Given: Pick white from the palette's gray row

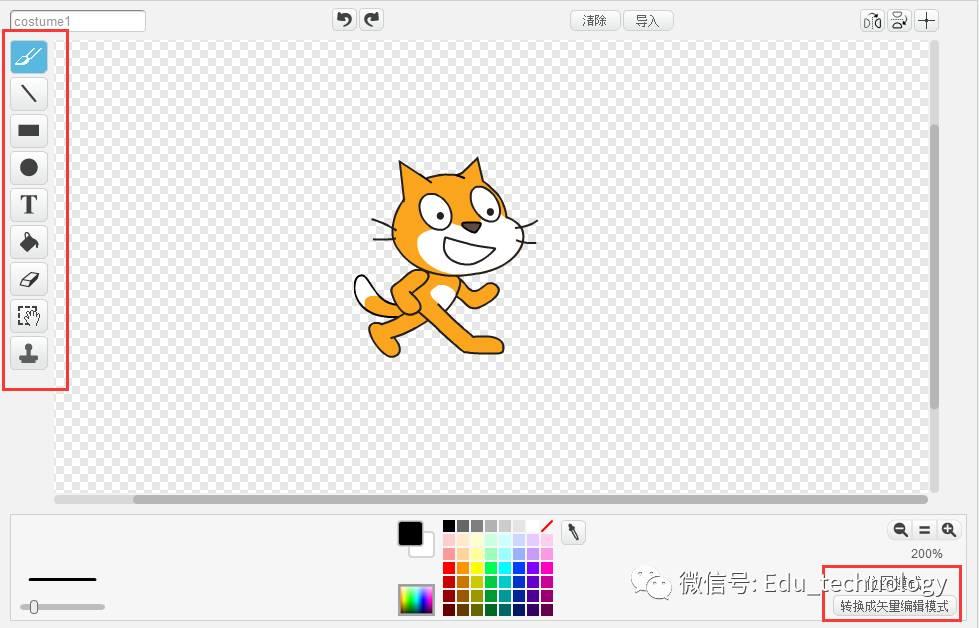Looking at the screenshot, I should (533, 526).
